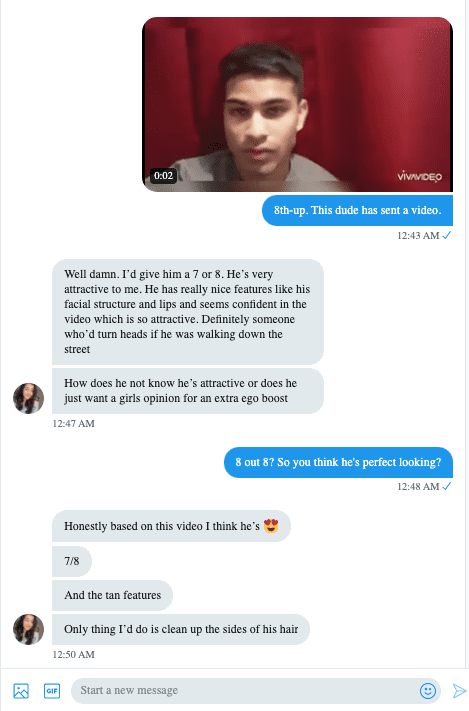
Task: Select the '8th-up. This dude has sent a video.' bubble
Action: 357,210
